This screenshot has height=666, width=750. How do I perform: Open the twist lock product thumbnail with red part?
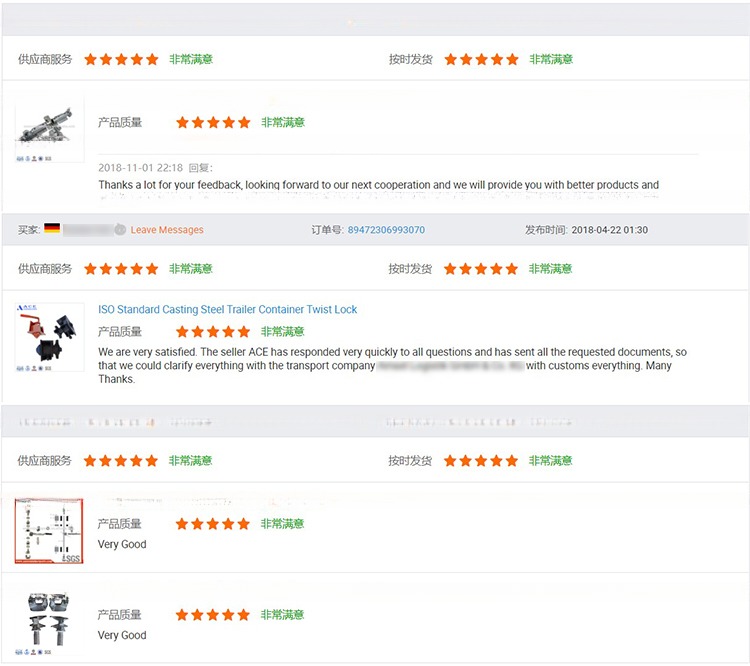click(x=50, y=341)
